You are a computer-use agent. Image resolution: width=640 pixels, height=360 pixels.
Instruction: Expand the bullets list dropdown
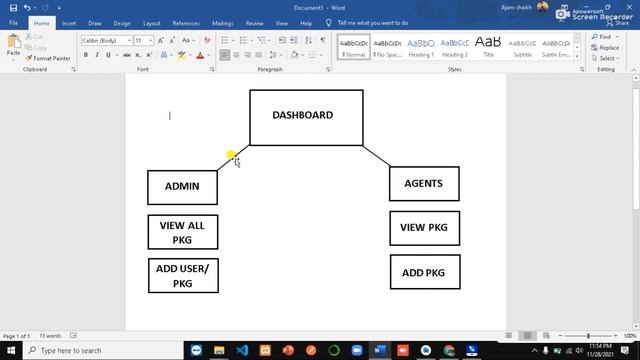coord(233,40)
